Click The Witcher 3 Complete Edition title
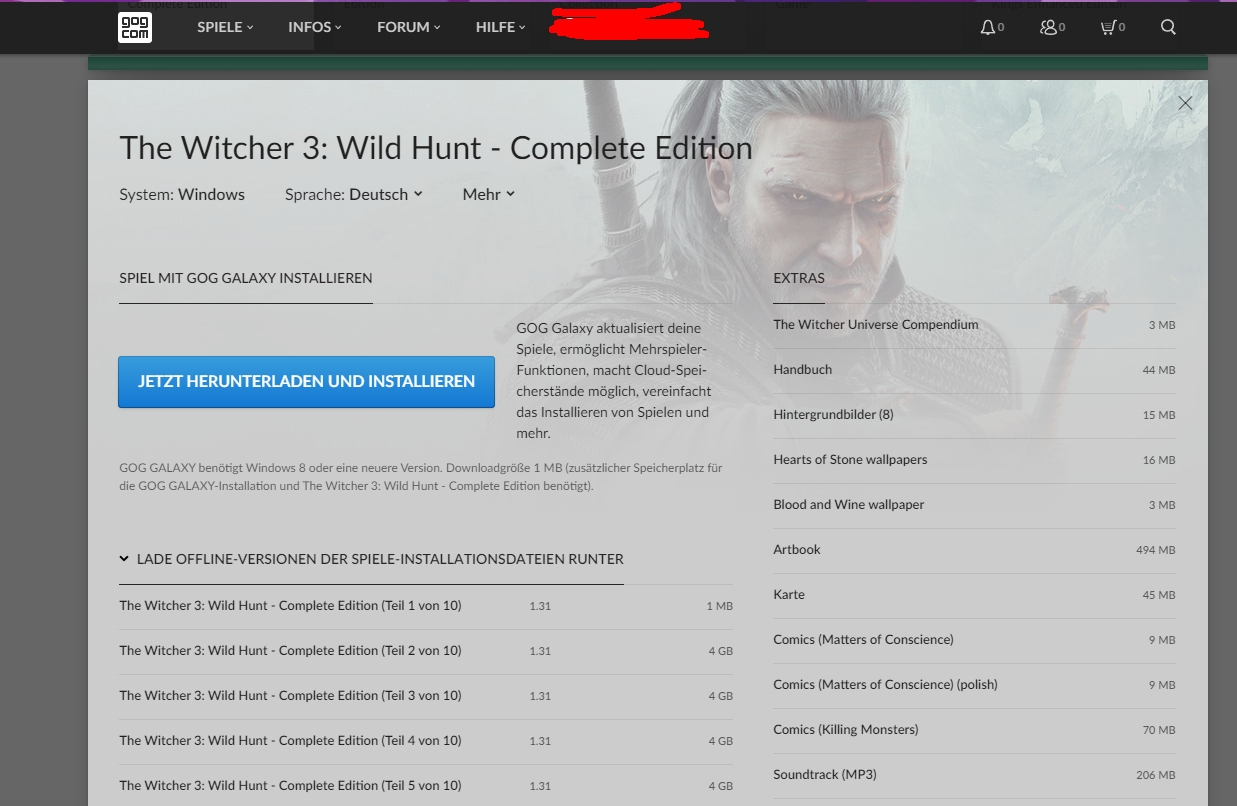The width and height of the screenshot is (1237, 806). point(436,148)
